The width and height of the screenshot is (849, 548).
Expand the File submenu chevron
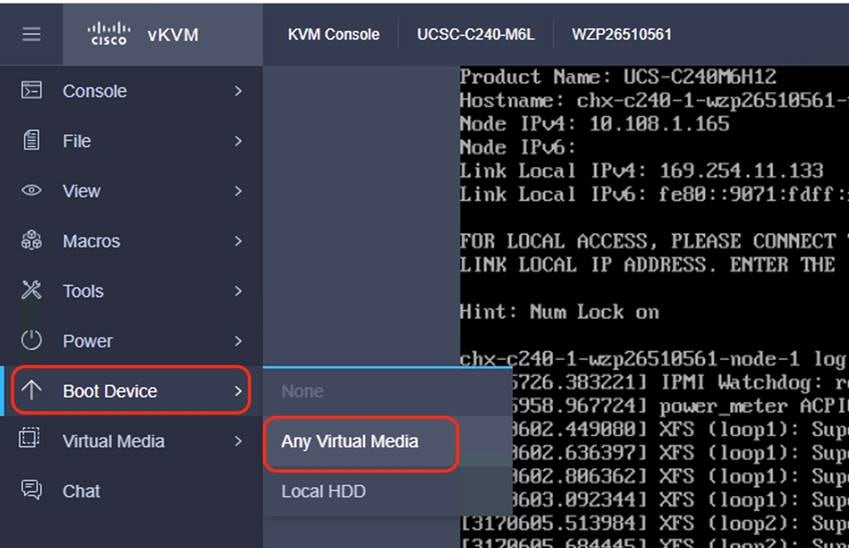click(238, 141)
